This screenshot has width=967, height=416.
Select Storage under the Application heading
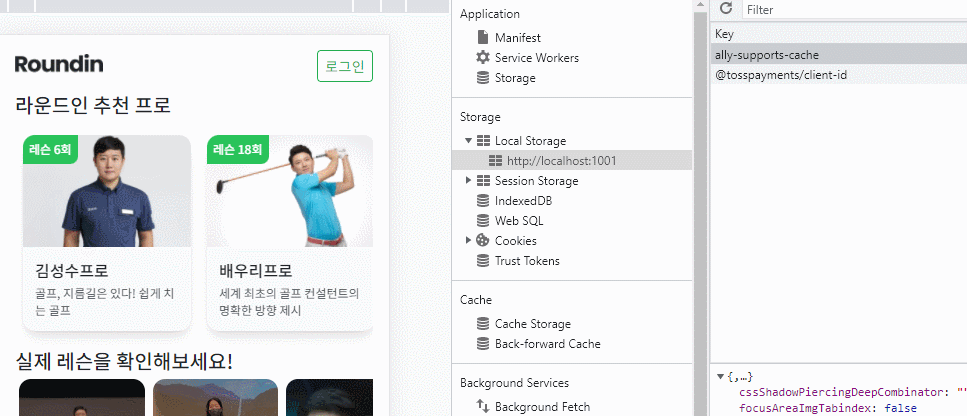[x=515, y=78]
